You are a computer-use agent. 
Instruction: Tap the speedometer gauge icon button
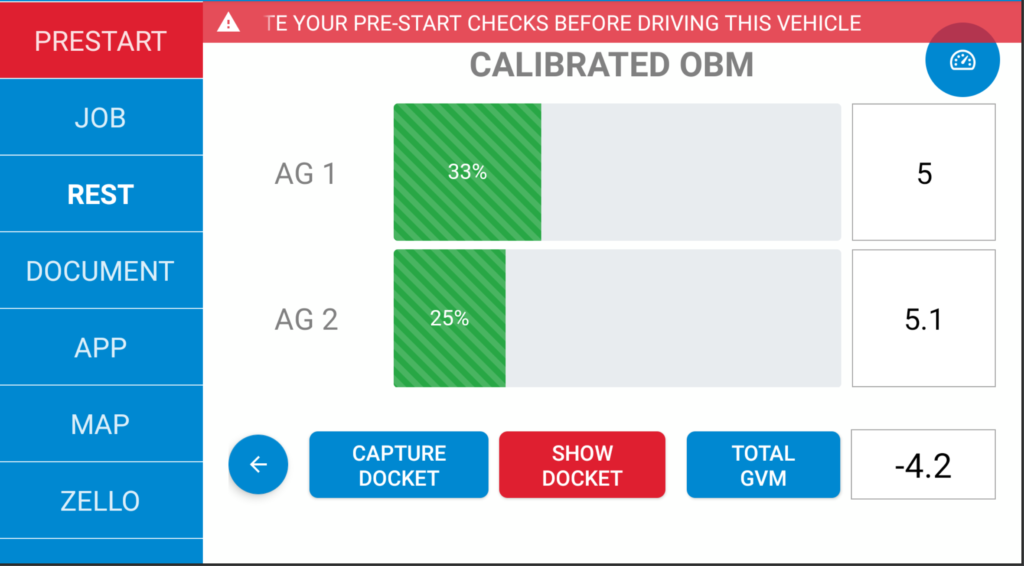[x=962, y=60]
